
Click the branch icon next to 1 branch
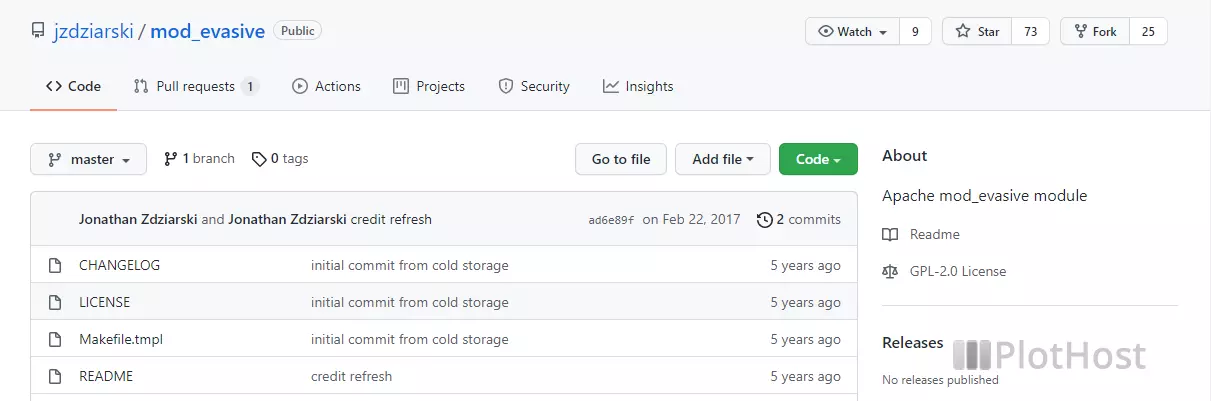click(171, 159)
